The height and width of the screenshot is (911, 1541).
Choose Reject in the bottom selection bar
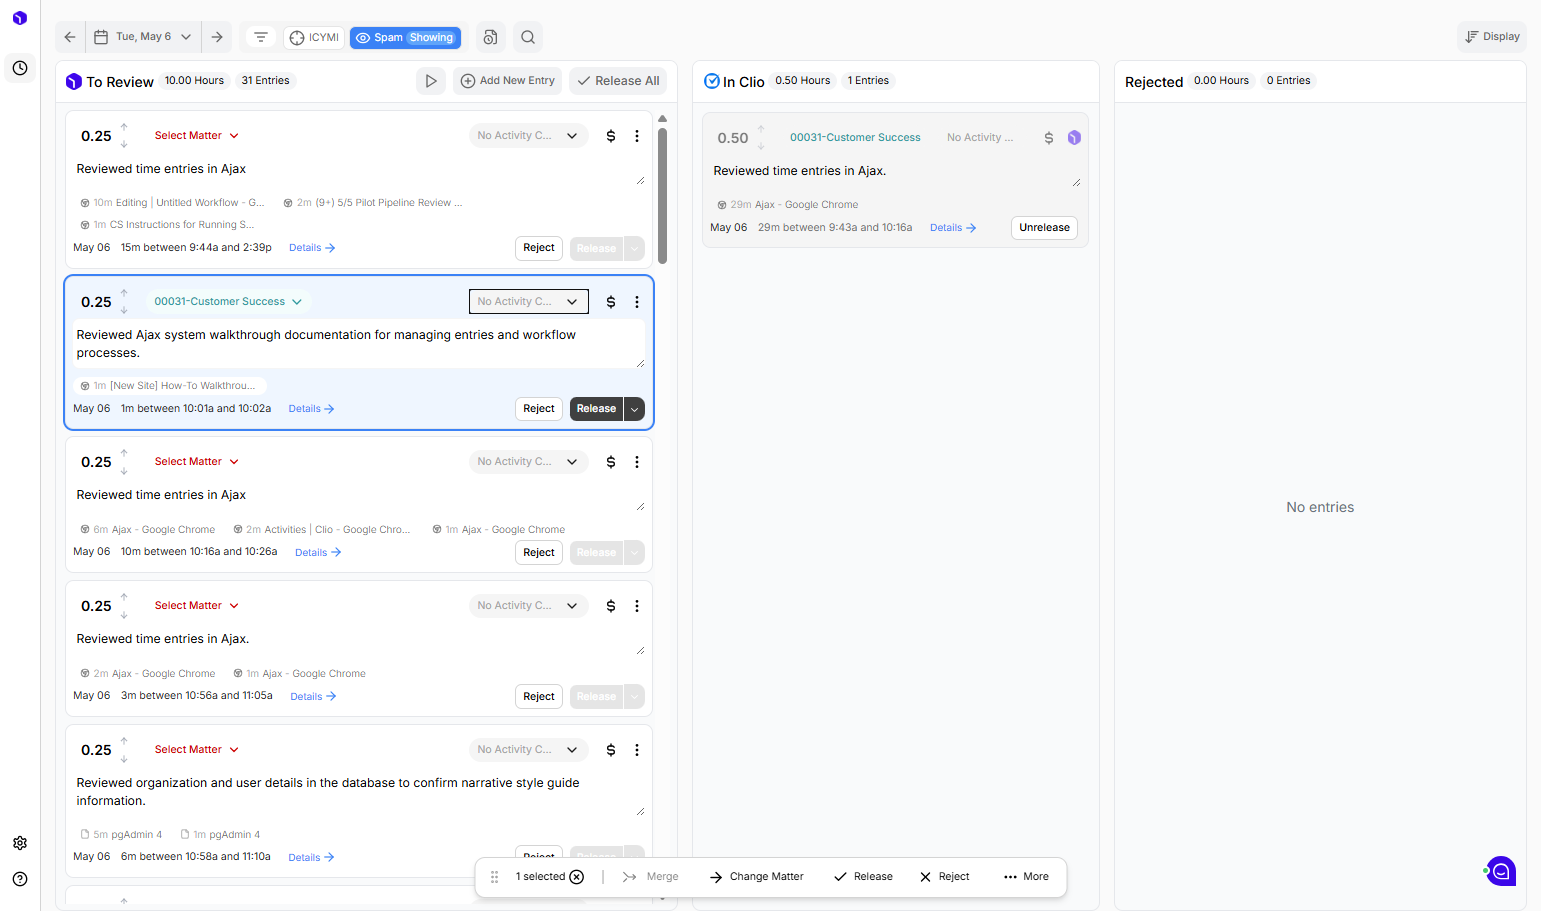[945, 877]
